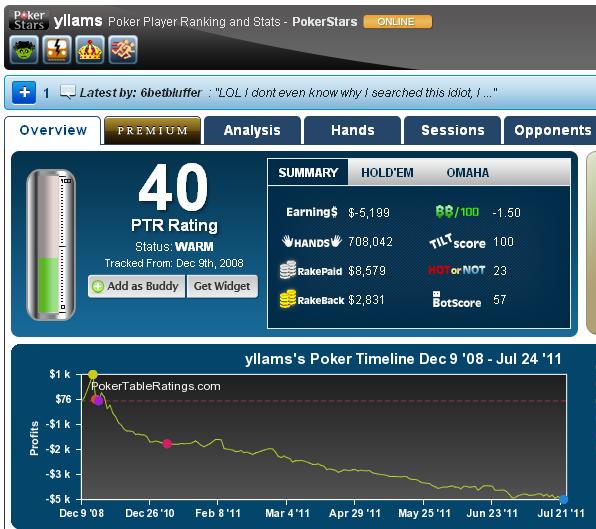Show the OMAHA stats tab
This screenshot has width=596, height=529.
pyautogui.click(x=468, y=173)
